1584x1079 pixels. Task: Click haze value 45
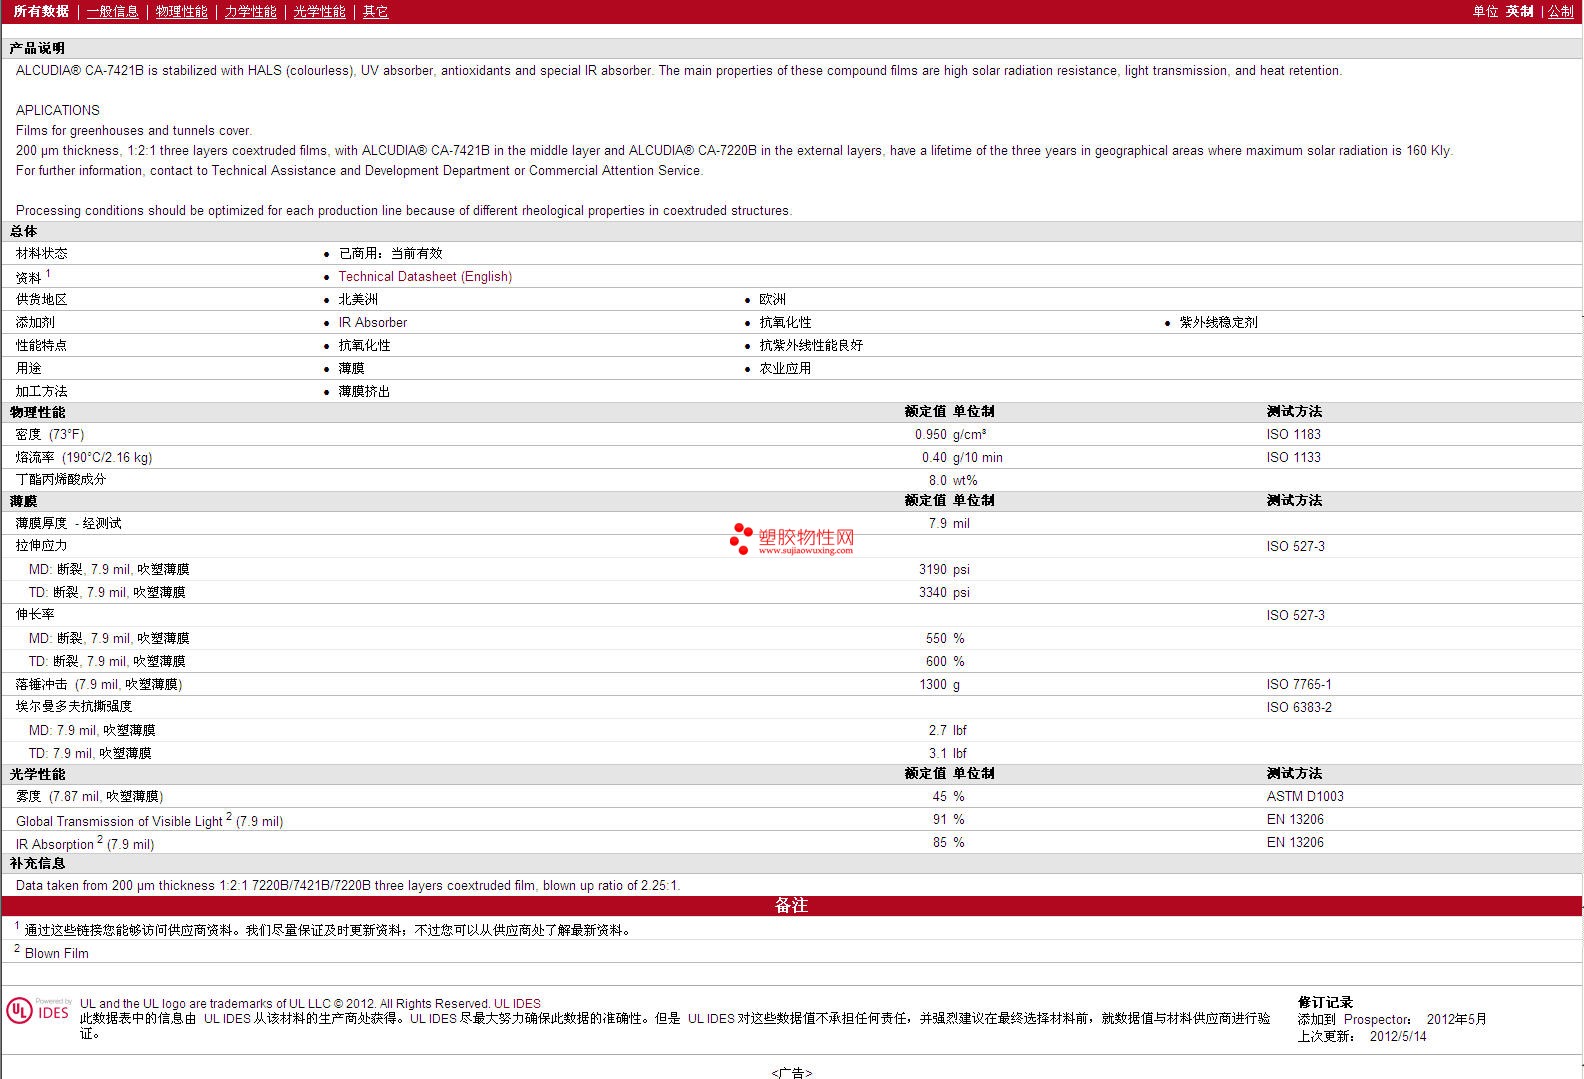(940, 797)
